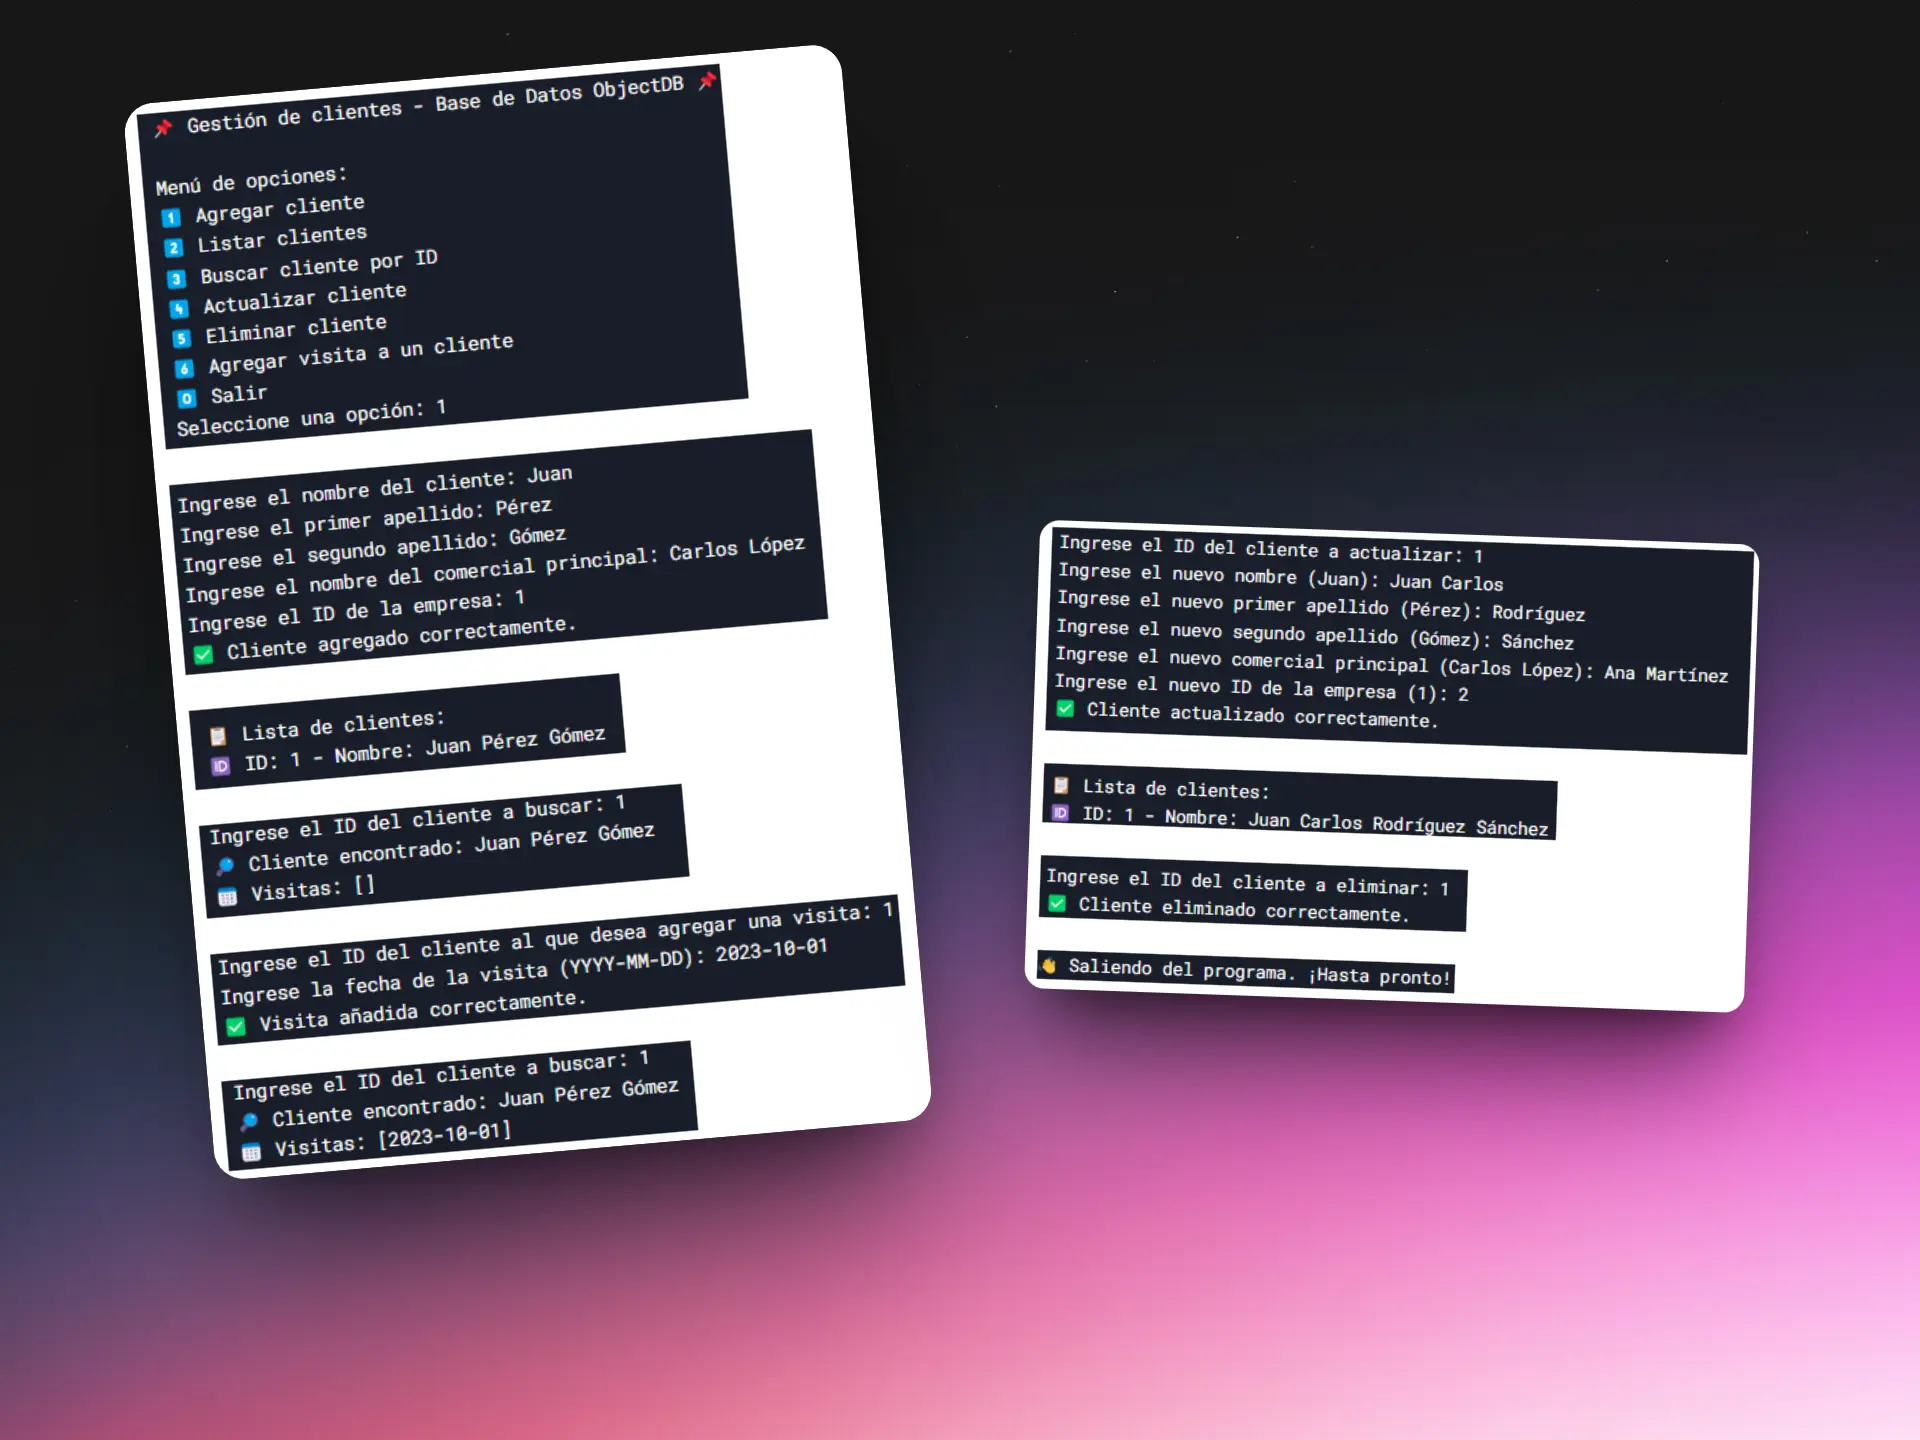Click the text 'ID: 1 - Nombre: Juan Pérez Gómez'
The image size is (1920, 1440).
pos(425,749)
